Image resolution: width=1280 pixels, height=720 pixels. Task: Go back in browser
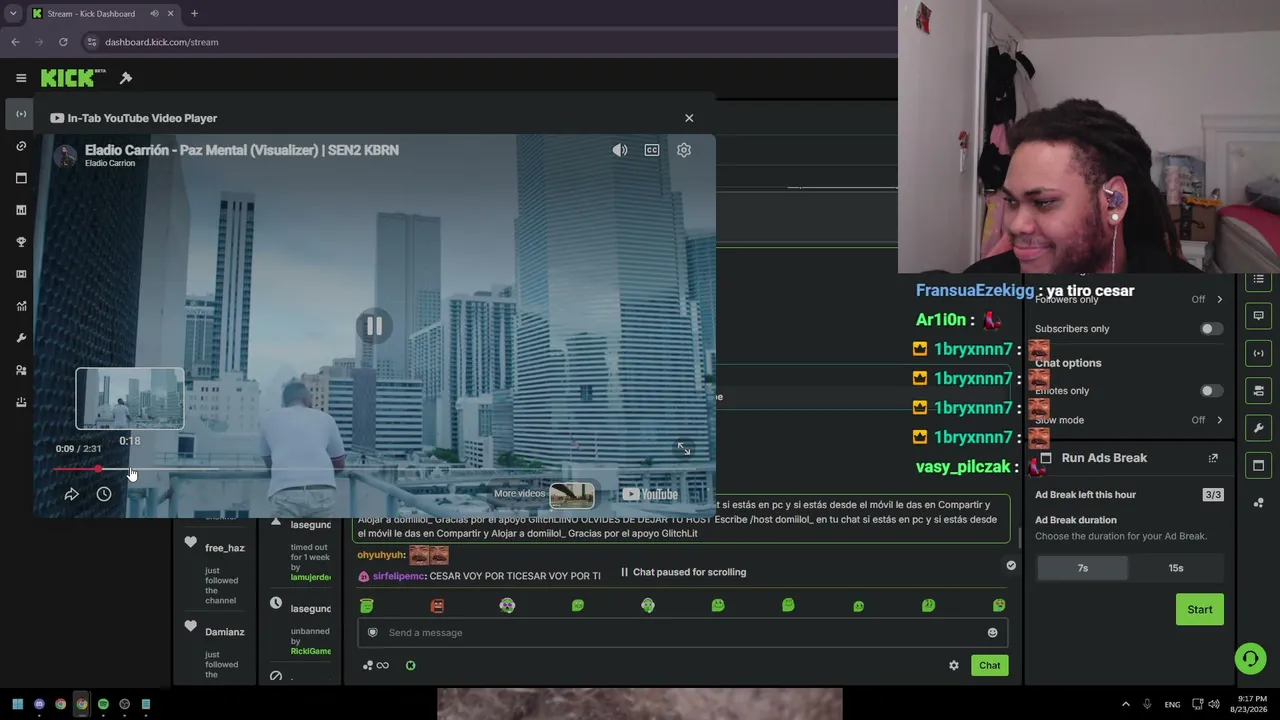tap(15, 42)
